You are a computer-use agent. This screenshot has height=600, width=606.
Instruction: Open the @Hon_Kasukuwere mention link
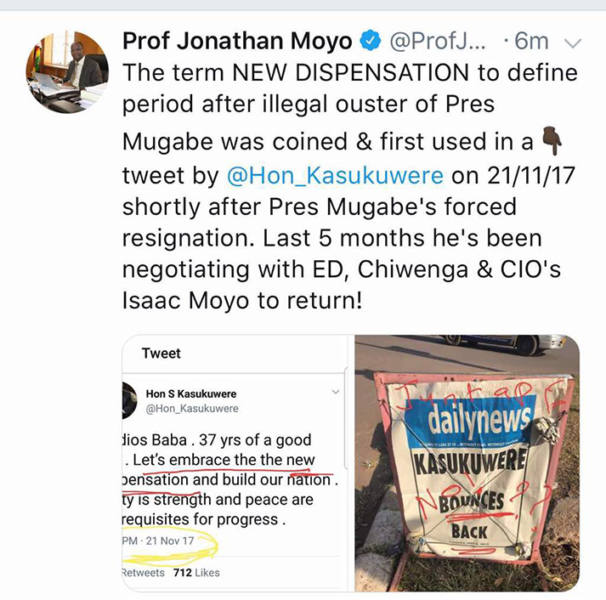coord(335,176)
